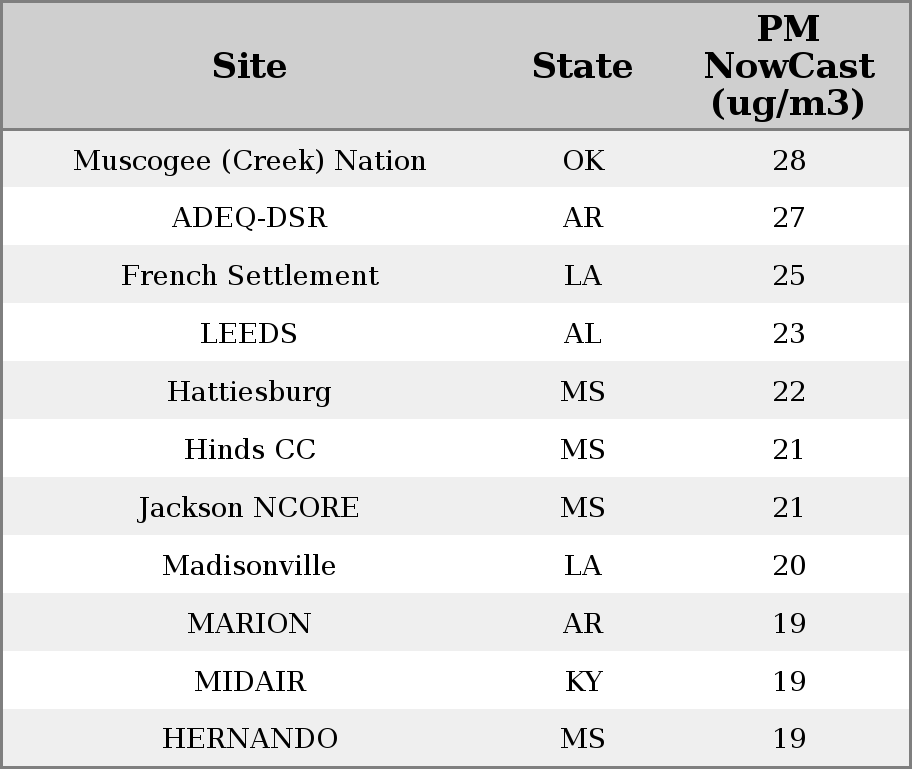Select the ADEQ-DSR site cell
The width and height of the screenshot is (912, 769).
click(x=249, y=218)
